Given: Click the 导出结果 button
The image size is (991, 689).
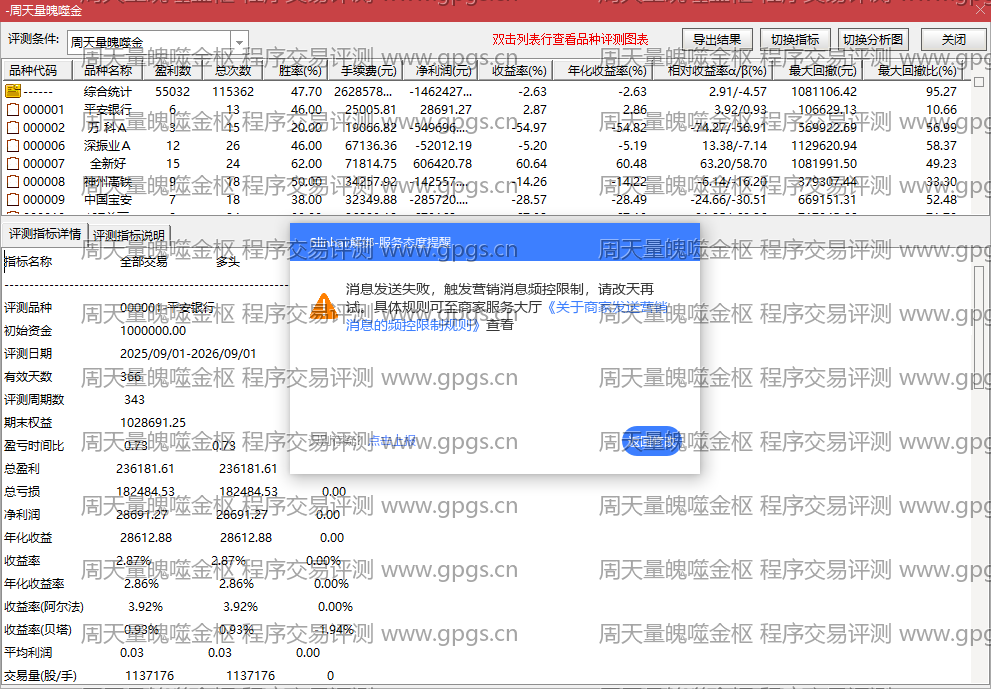Looking at the screenshot, I should click(x=717, y=39).
